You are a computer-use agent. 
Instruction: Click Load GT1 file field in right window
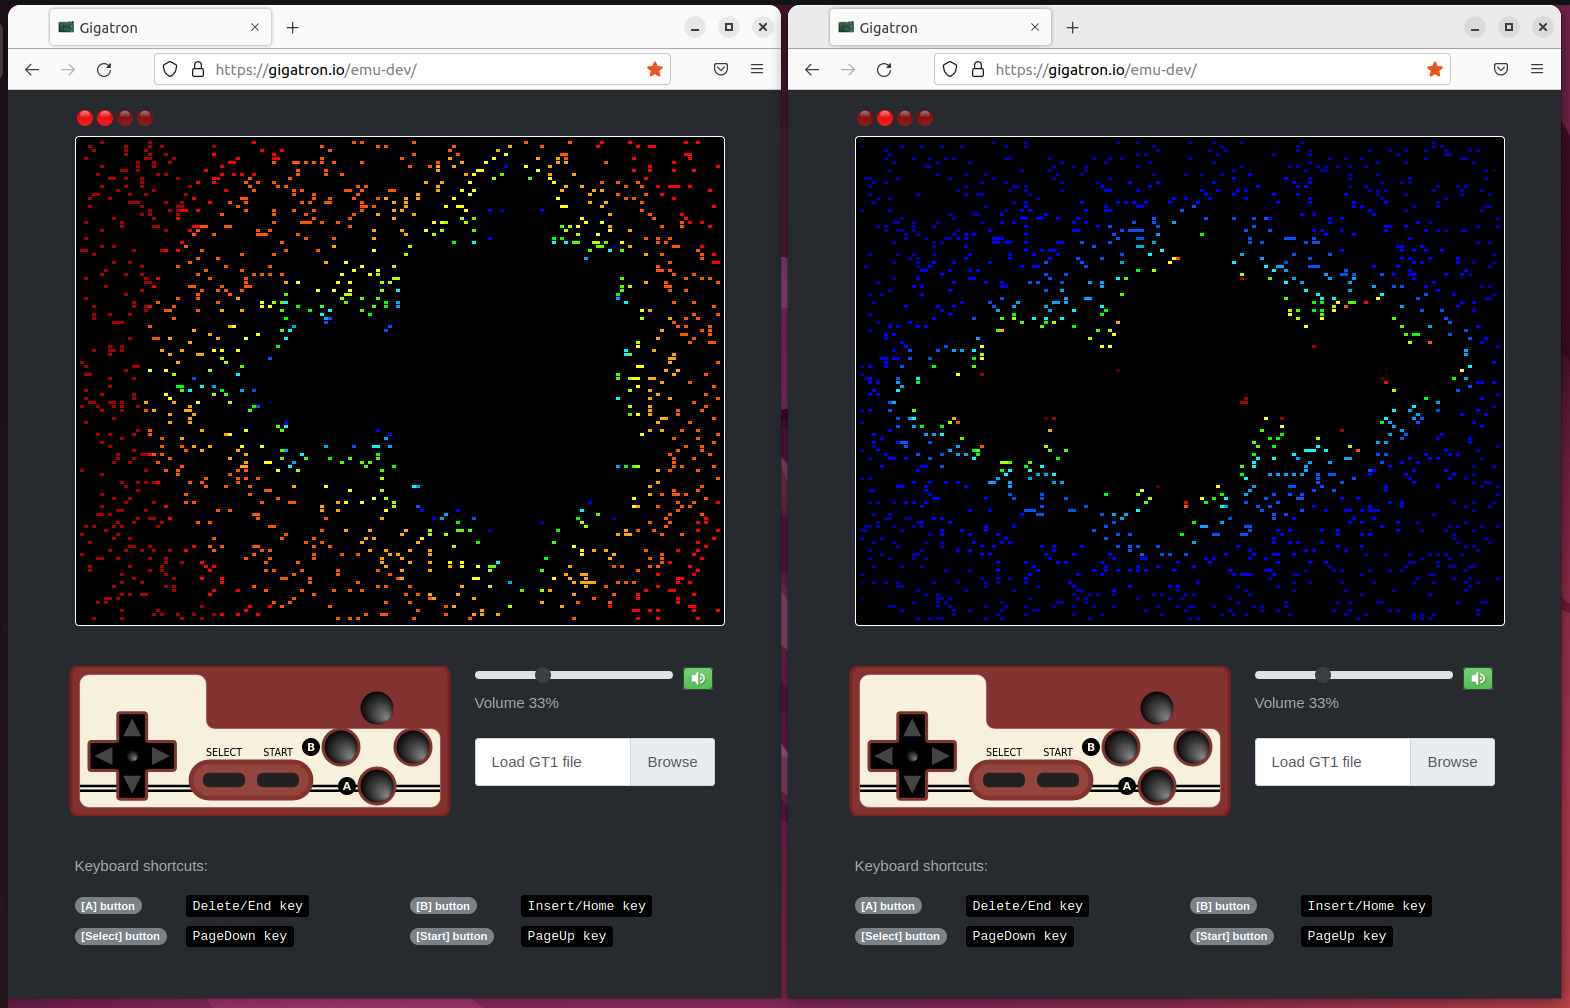click(1333, 762)
